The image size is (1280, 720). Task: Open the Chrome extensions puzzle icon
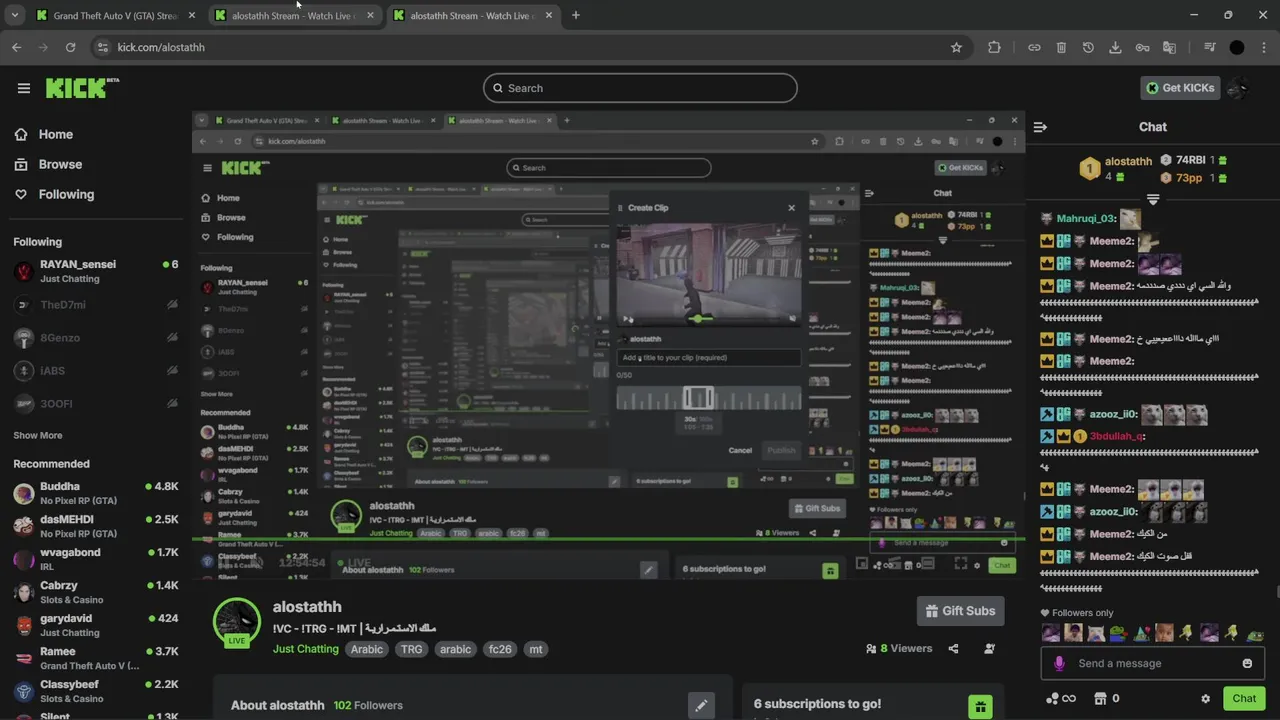click(994, 47)
